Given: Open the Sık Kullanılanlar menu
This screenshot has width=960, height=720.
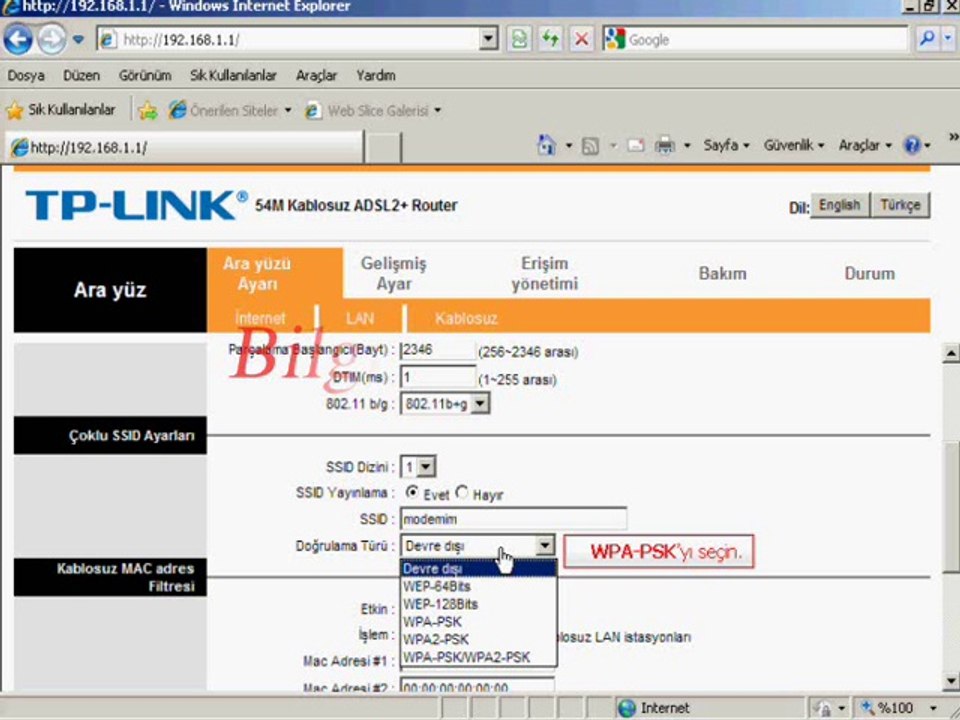Looking at the screenshot, I should [x=233, y=75].
